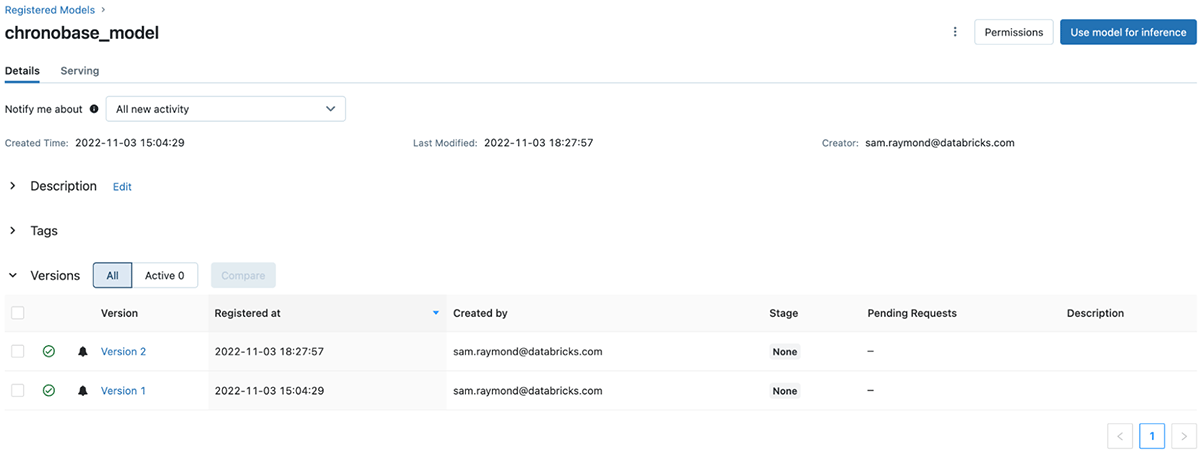Image resolution: width=1200 pixels, height=474 pixels.
Task: Expand the Tags section
Action: click(x=13, y=231)
